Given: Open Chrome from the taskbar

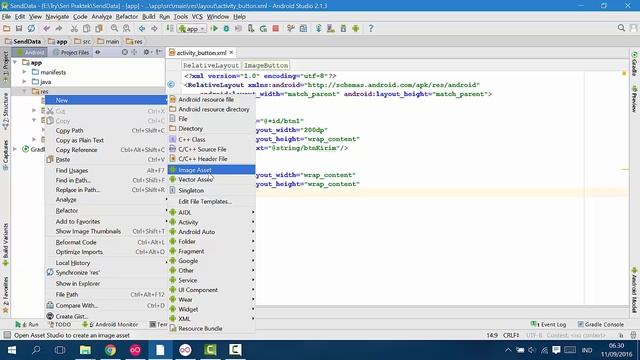Looking at the screenshot, I should [110, 350].
